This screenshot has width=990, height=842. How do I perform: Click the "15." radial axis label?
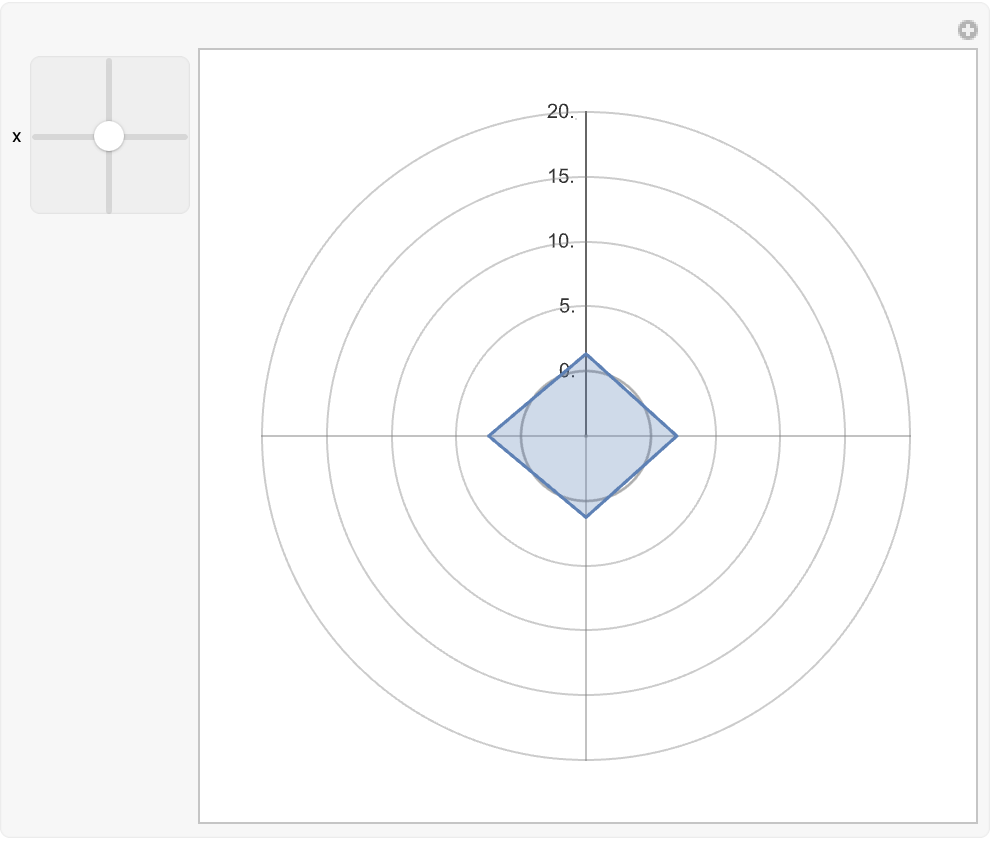tap(561, 177)
